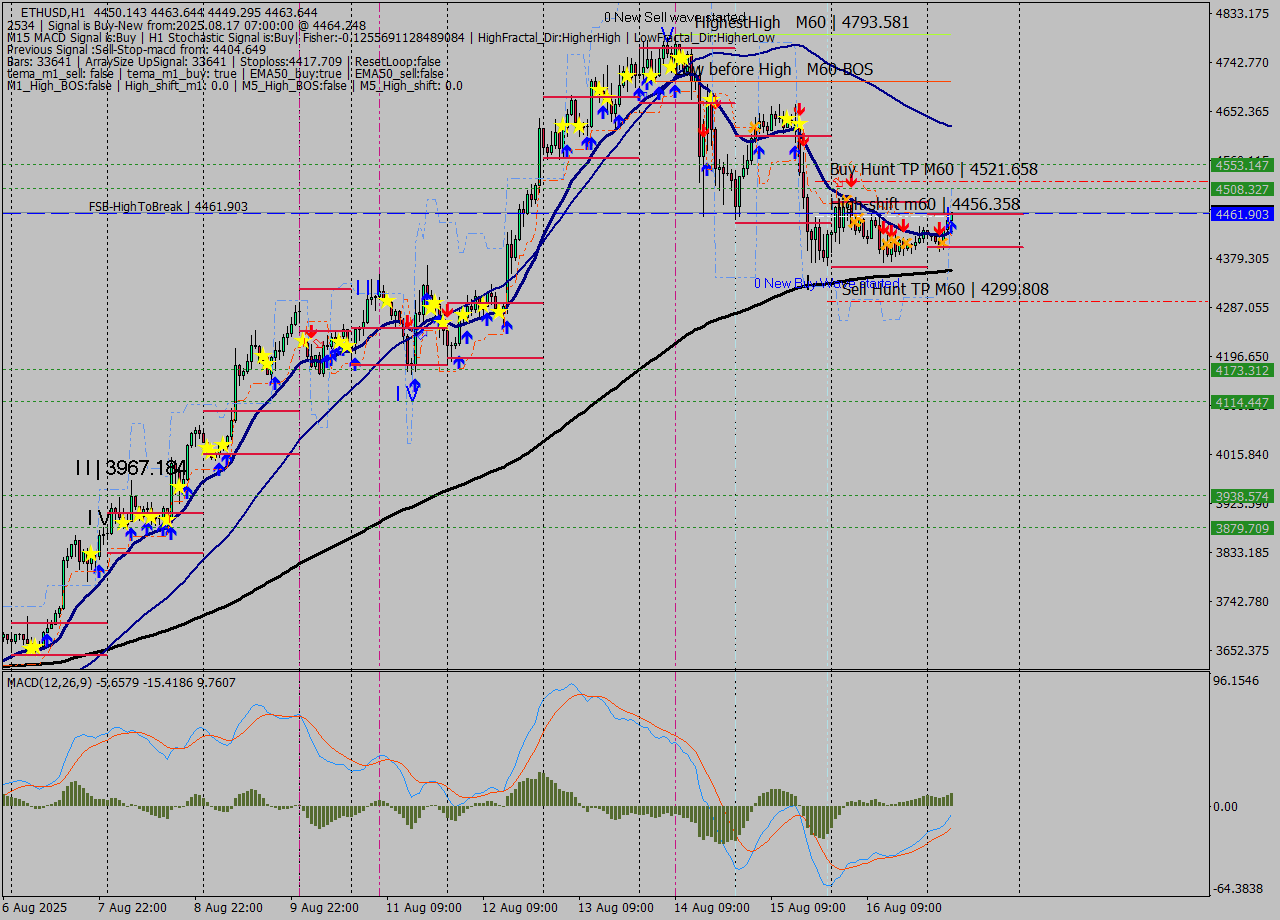Click the FSB-HighToBreak 4461.903 line label
This screenshot has height=920, width=1280.
168,207
